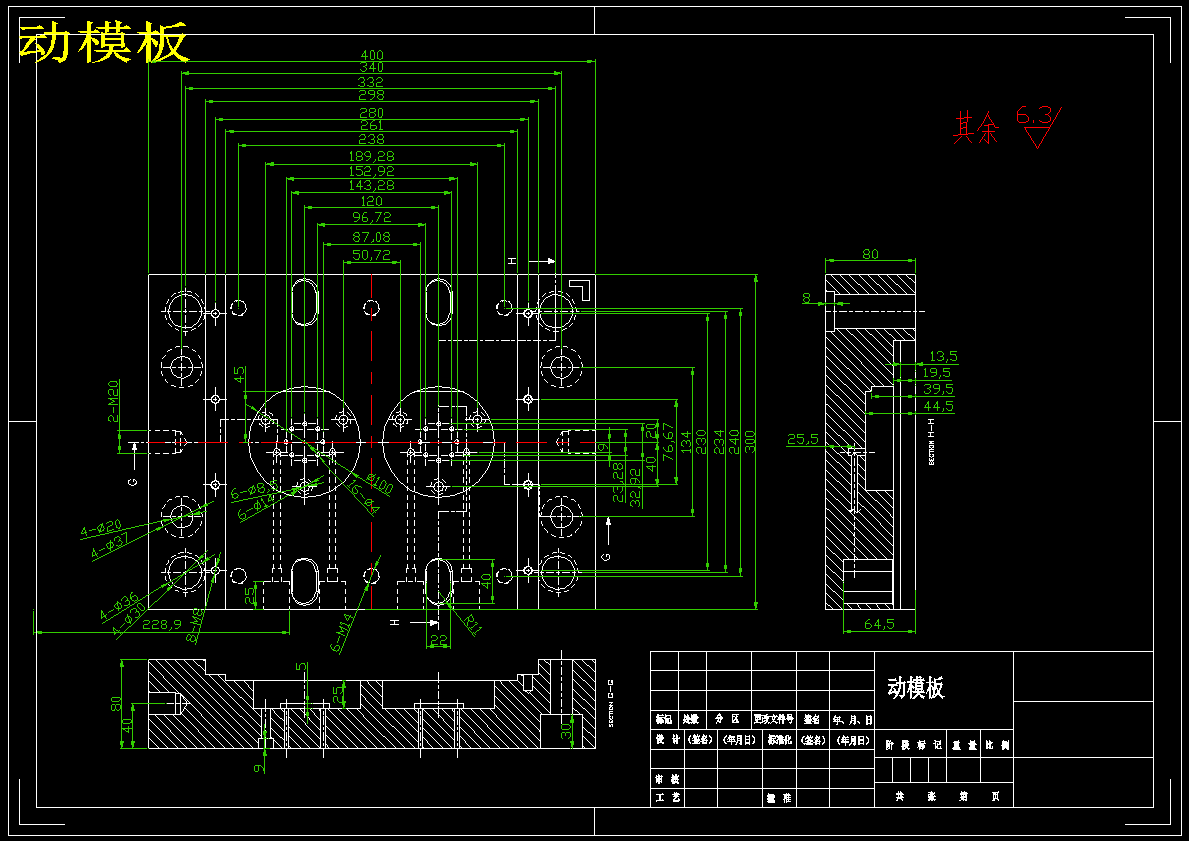Click the 标准化 cell in the title block
Viewport: 1189px width, 841px height.
(x=780, y=739)
